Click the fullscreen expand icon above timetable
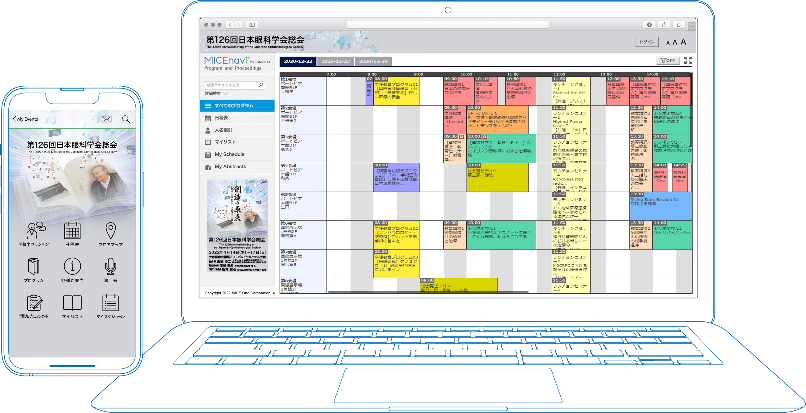Image resolution: width=806 pixels, height=413 pixels. pos(688,61)
